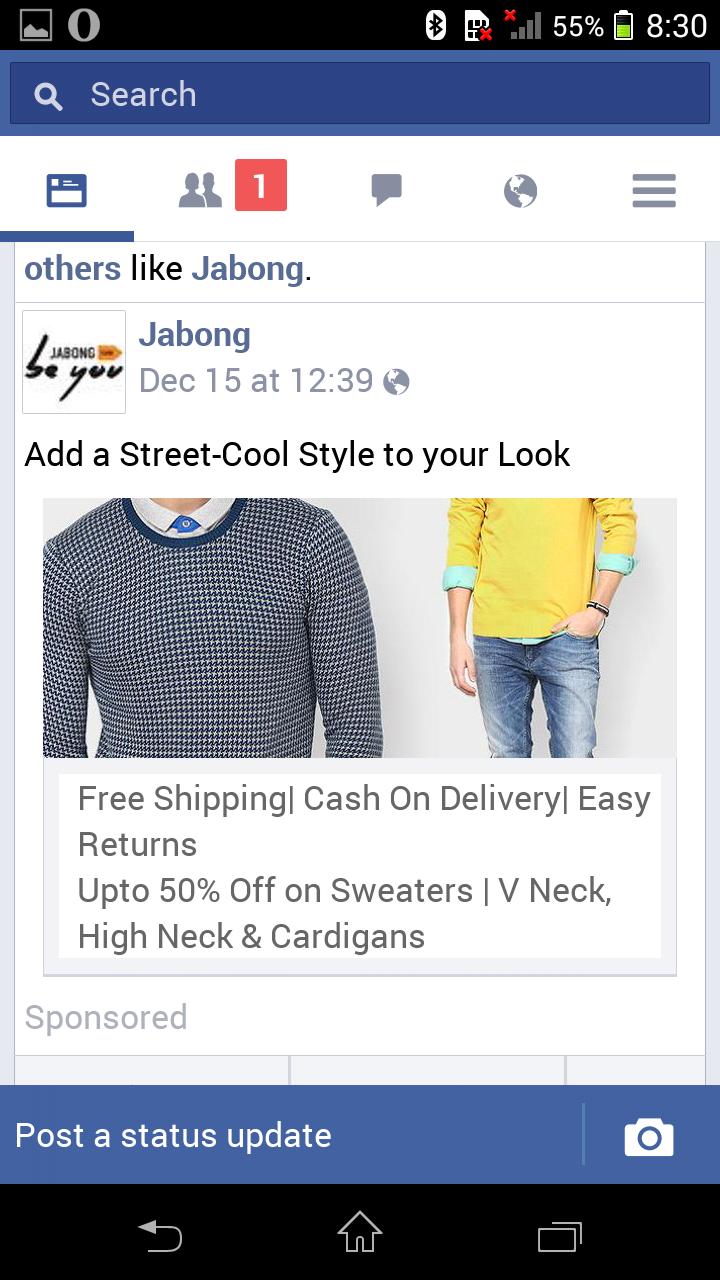Tap the magnifier icon in search bar
The image size is (720, 1280).
48,96
